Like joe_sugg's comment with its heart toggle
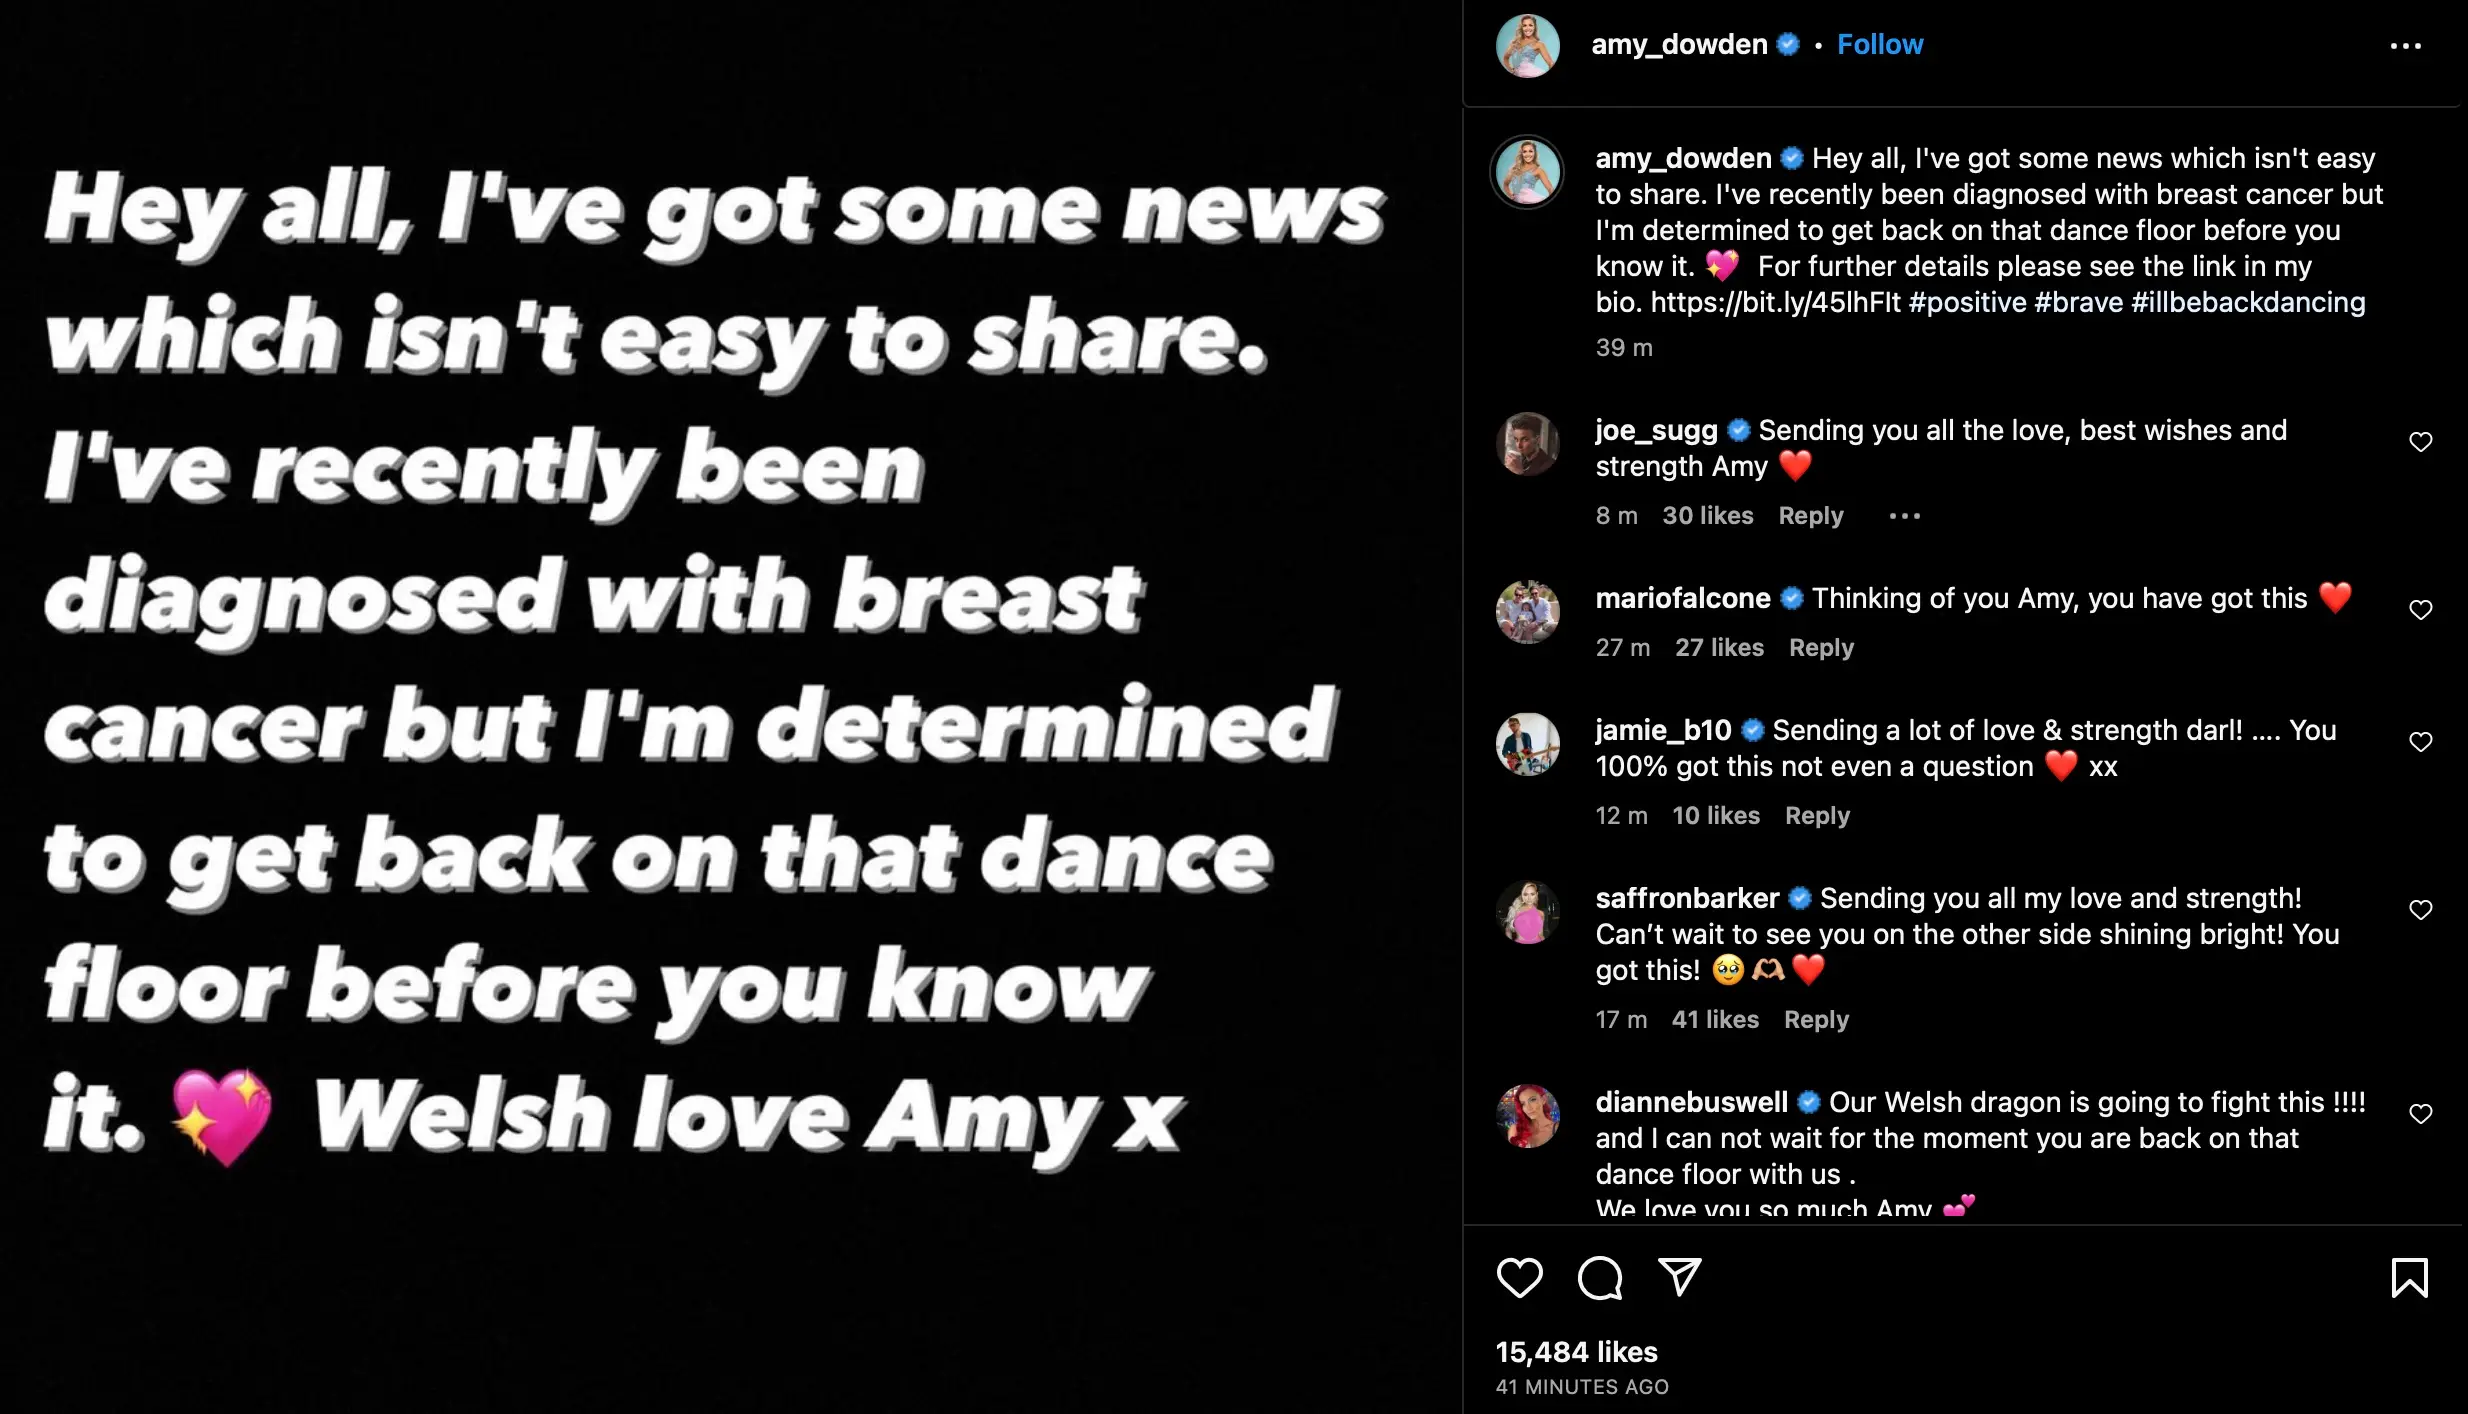 [x=2421, y=441]
